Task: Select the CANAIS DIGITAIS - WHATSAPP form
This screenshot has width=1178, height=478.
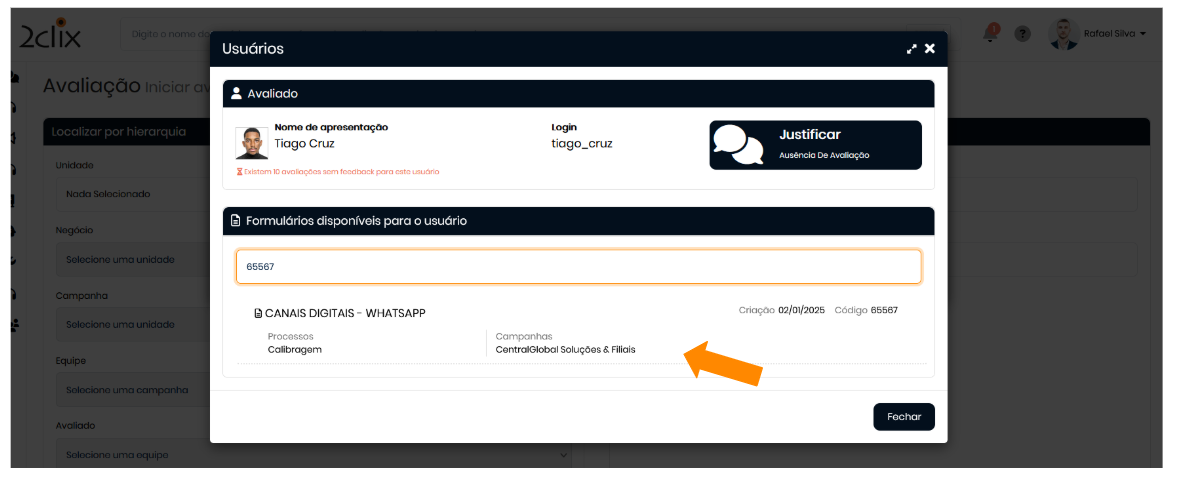Action: (345, 313)
